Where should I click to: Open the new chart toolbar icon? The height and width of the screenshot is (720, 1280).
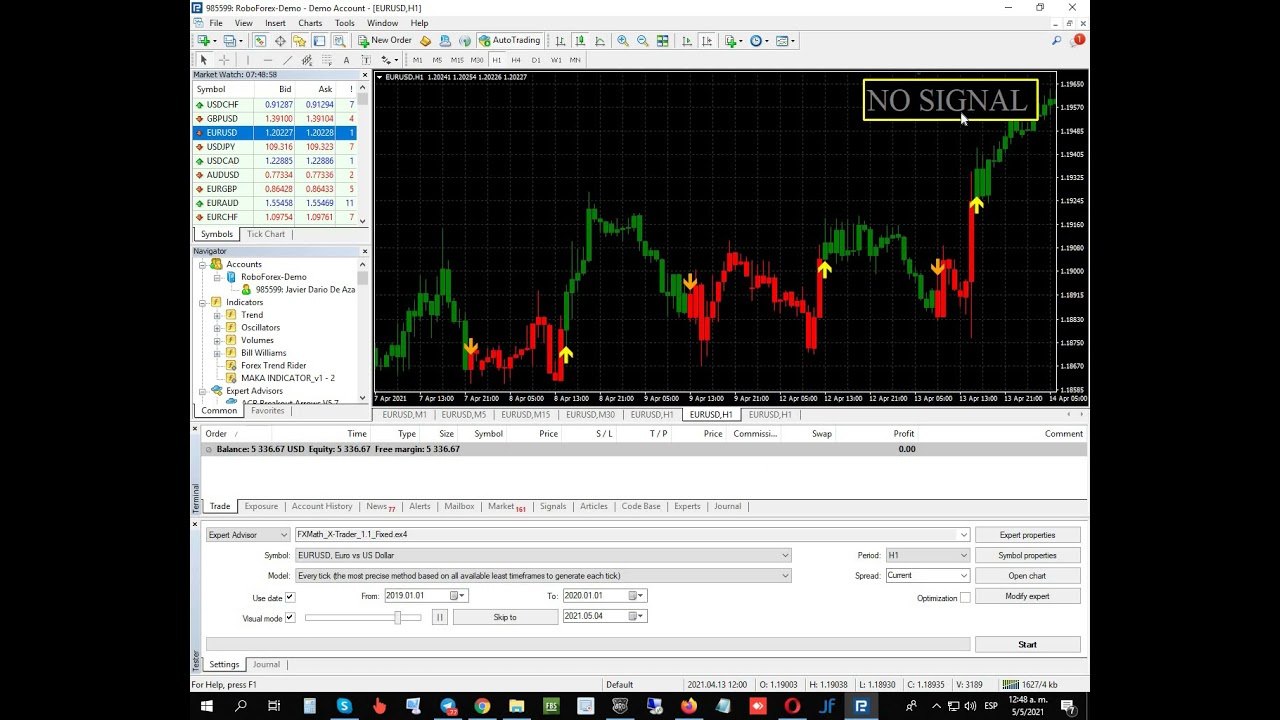(204, 41)
